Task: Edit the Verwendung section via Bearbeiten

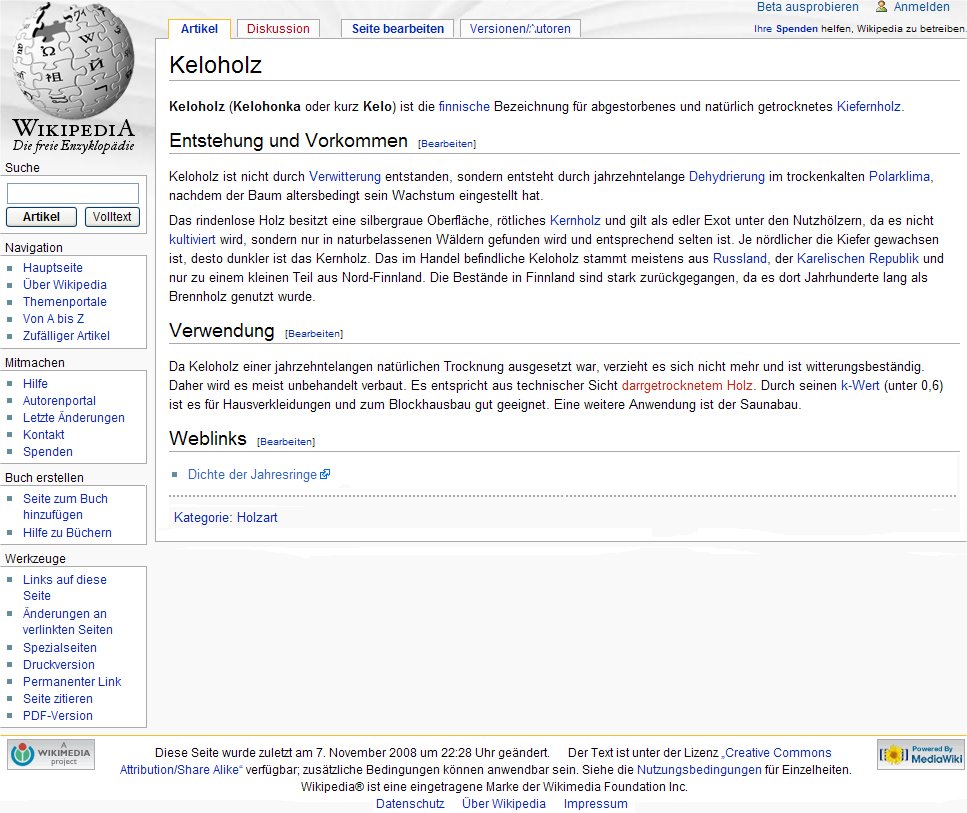Action: pos(314,334)
